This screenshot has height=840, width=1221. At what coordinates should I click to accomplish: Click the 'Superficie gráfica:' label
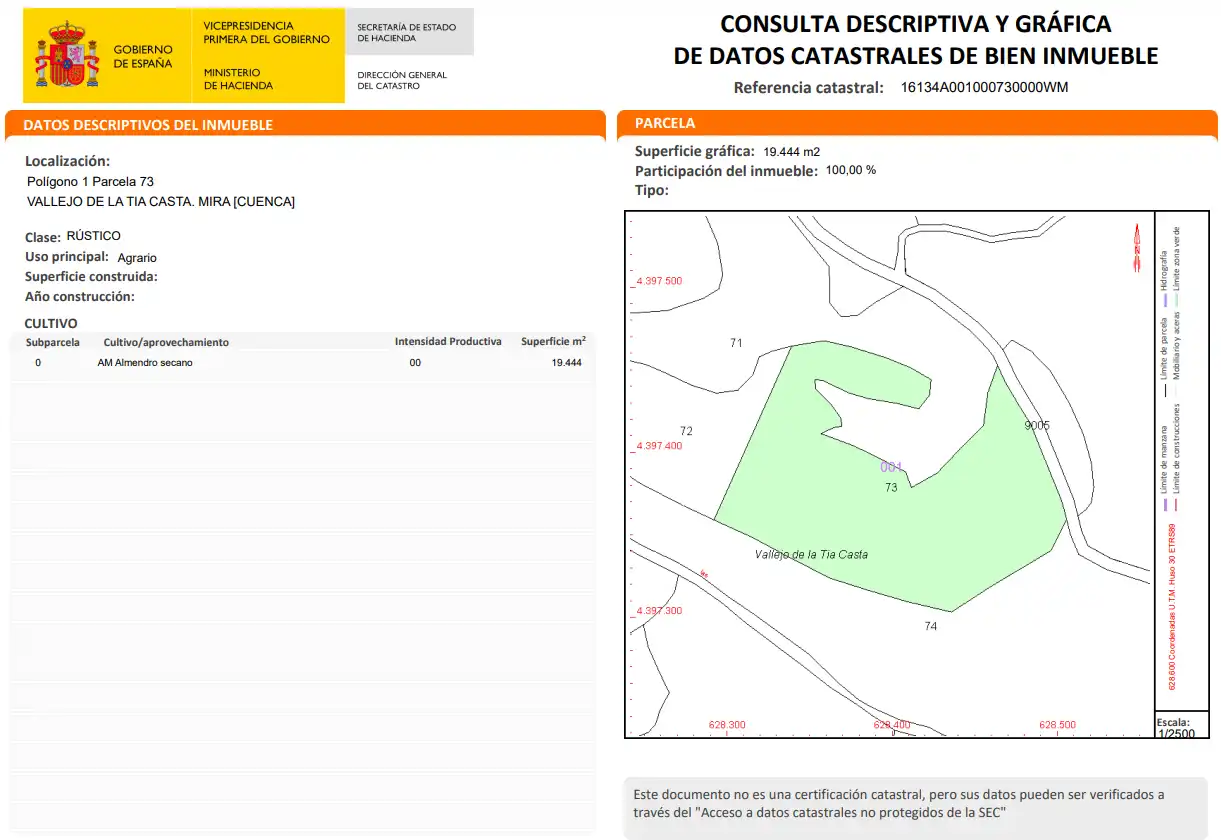click(695, 151)
